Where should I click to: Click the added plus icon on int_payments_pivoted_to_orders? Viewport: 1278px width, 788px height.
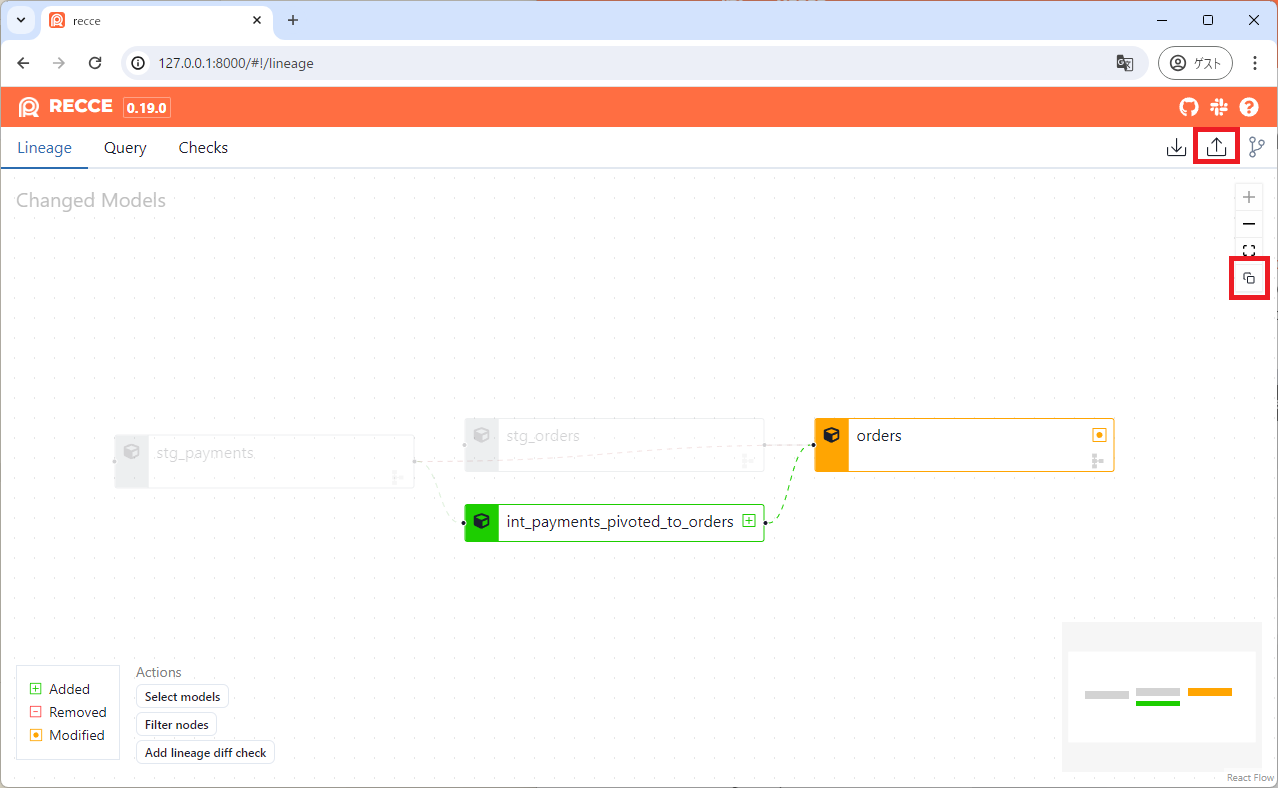pos(749,521)
